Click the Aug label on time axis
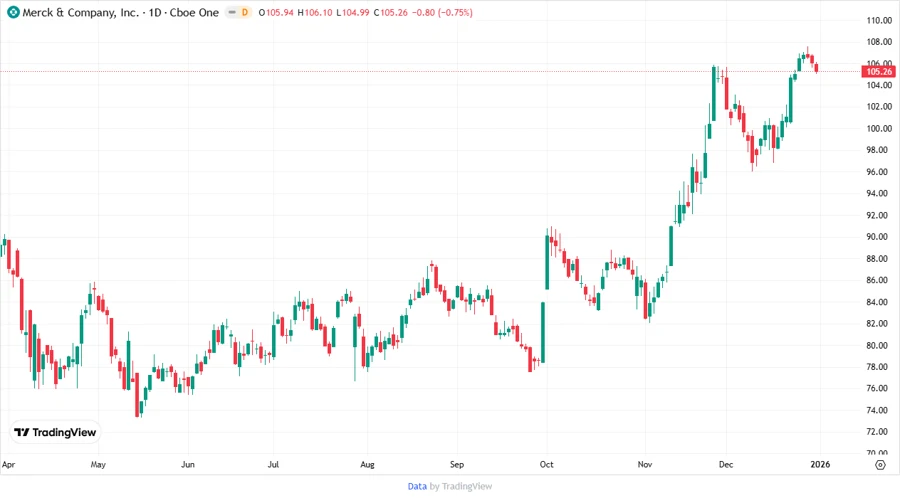 tap(367, 465)
